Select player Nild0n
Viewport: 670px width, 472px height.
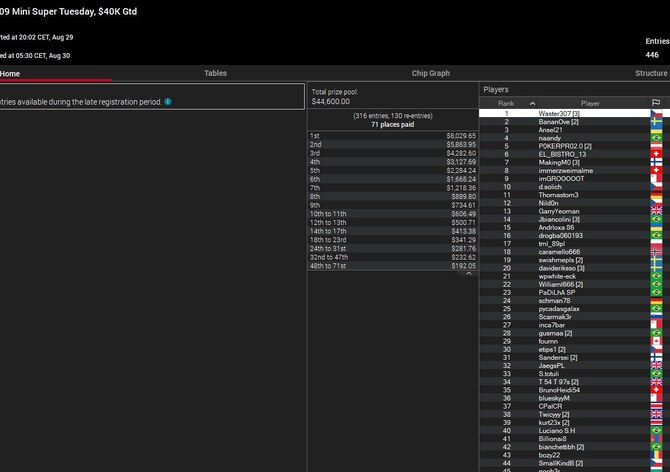click(x=548, y=203)
